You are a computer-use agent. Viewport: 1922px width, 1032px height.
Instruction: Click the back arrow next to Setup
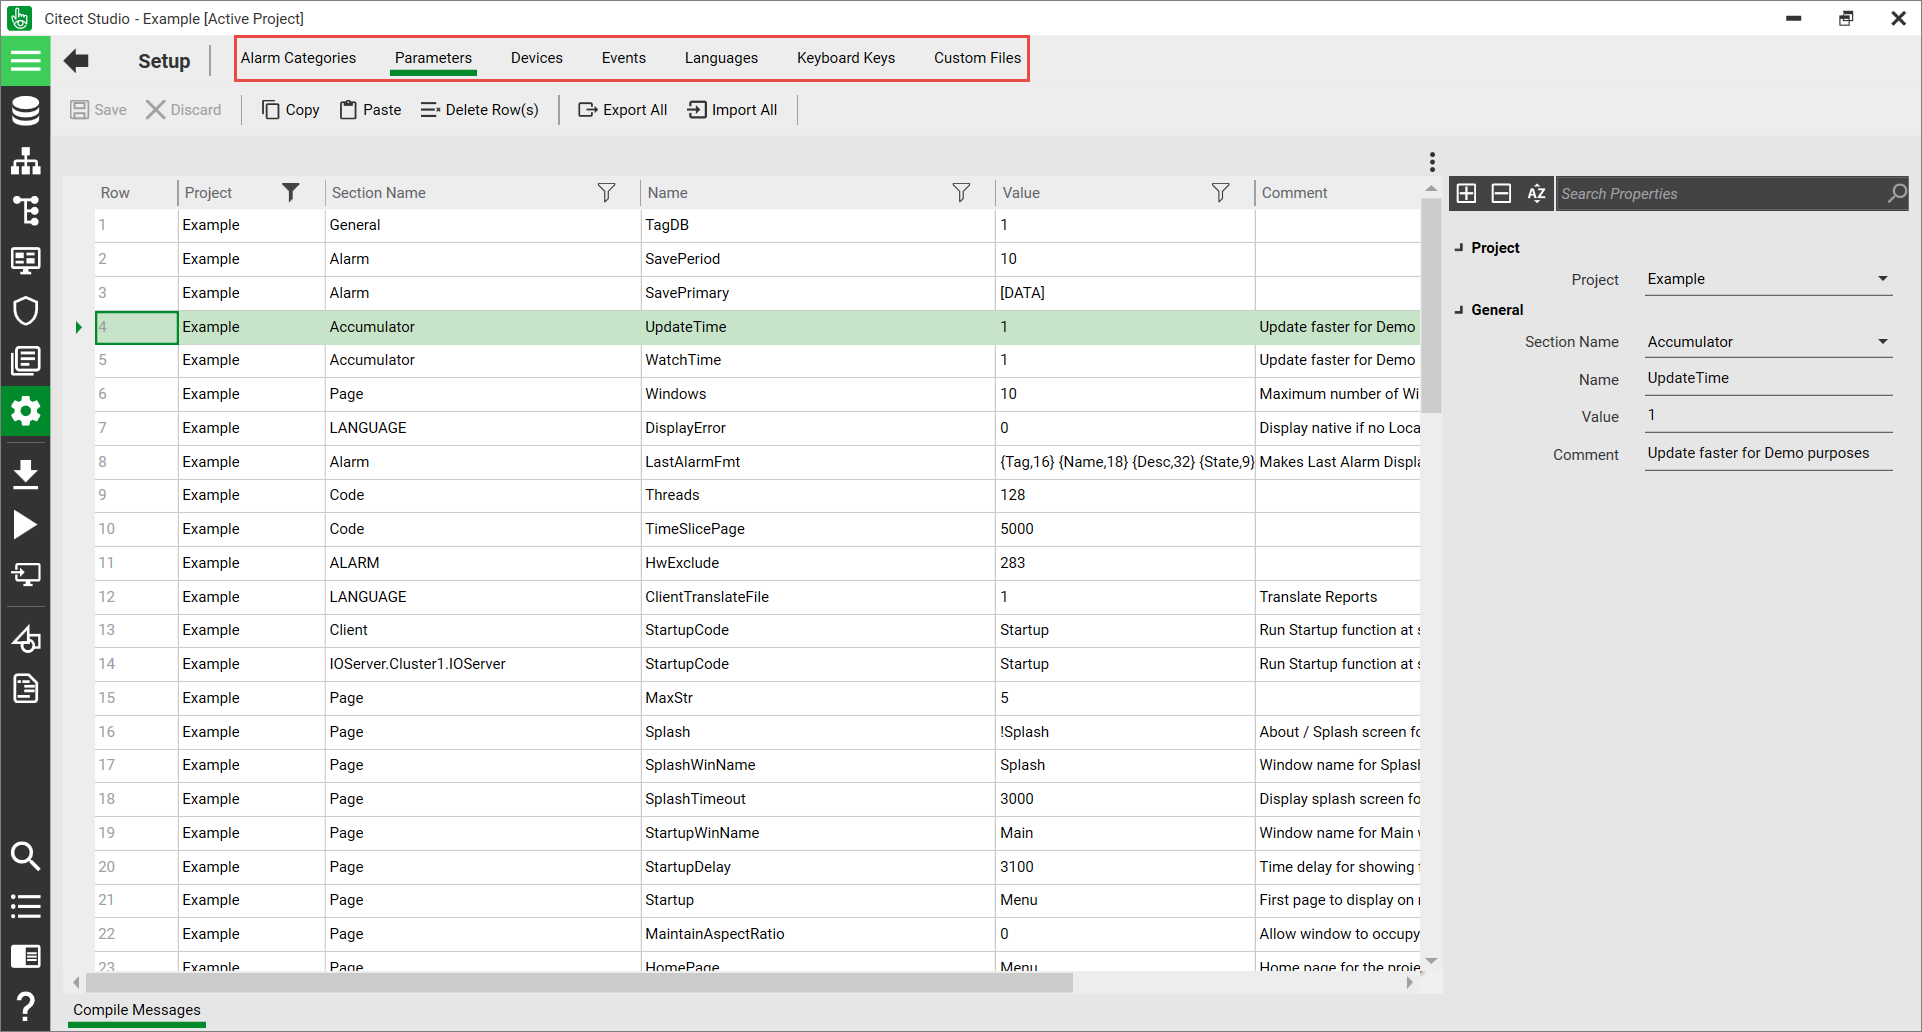coord(76,61)
